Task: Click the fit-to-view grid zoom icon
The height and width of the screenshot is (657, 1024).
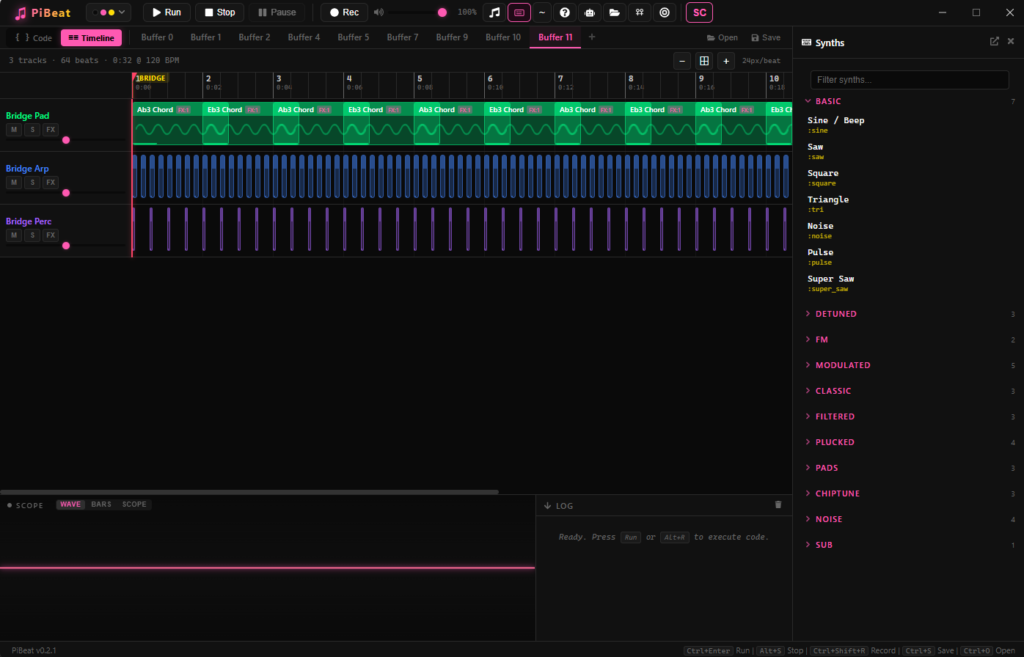Action: [x=704, y=61]
